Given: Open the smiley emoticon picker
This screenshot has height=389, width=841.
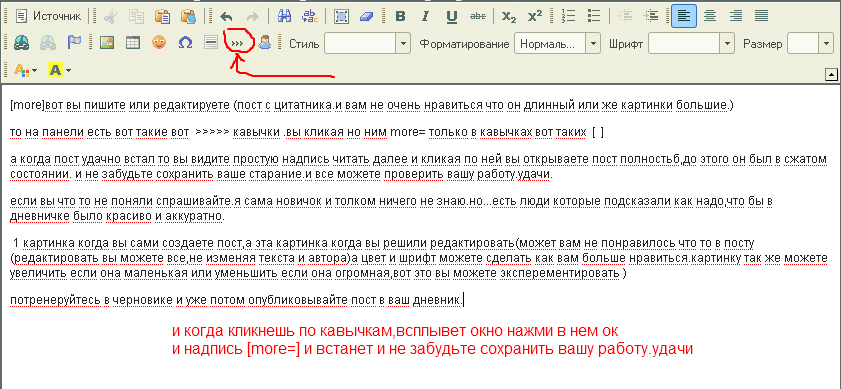Looking at the screenshot, I should [x=159, y=43].
